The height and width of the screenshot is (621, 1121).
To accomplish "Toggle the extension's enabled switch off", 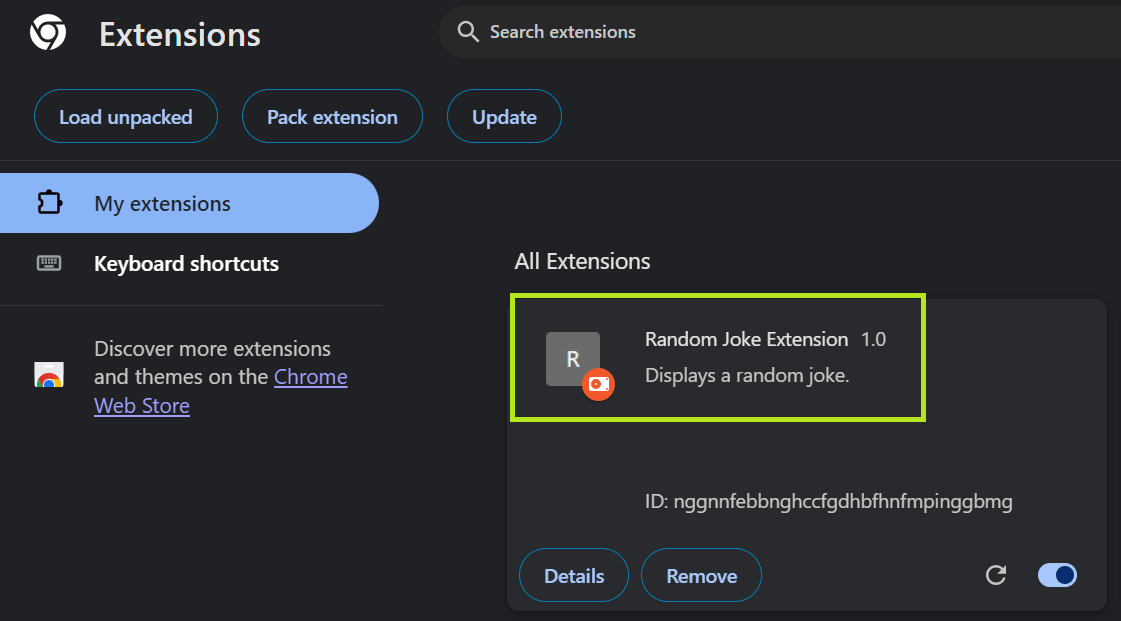I will coord(1057,575).
